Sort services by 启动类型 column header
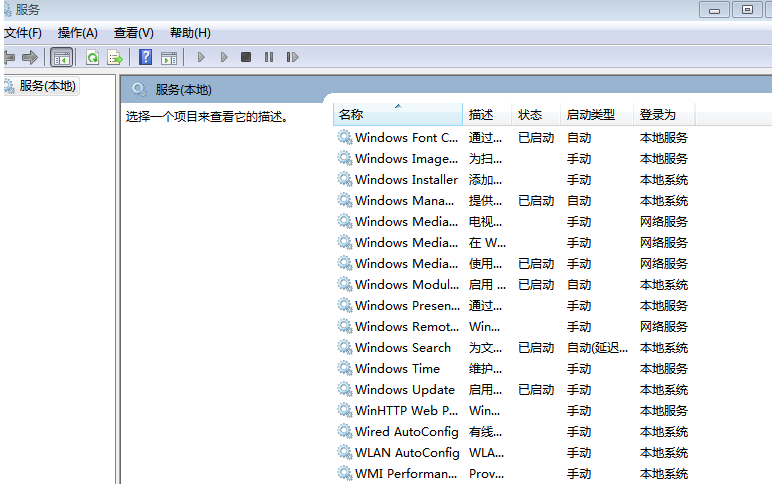Viewport: 772px width, 484px height. click(x=590, y=115)
